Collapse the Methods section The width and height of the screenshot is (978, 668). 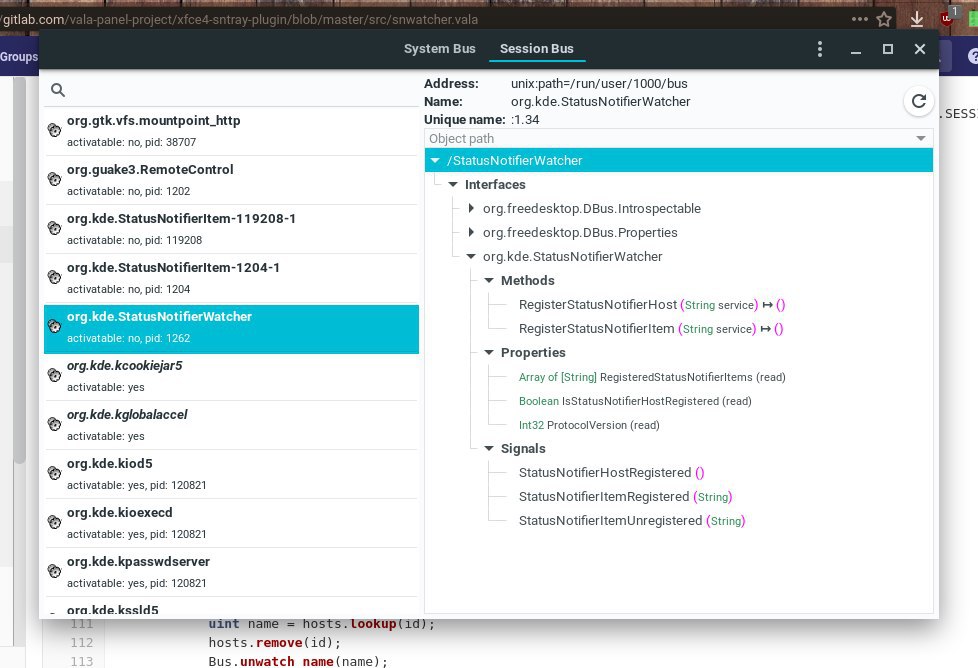tap(489, 281)
